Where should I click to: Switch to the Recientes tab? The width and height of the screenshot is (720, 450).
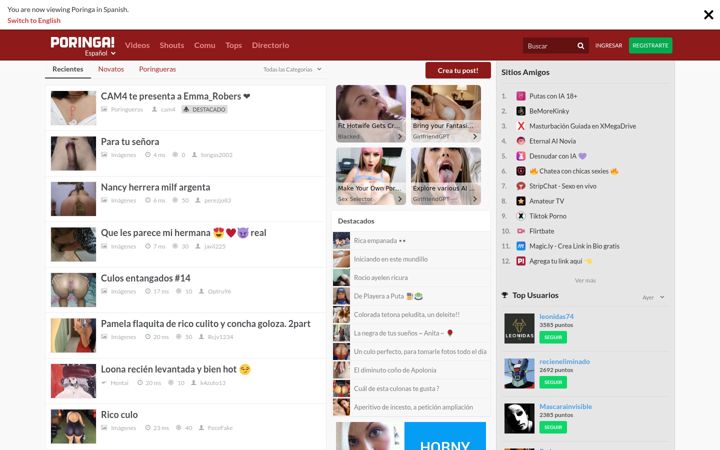coord(68,69)
